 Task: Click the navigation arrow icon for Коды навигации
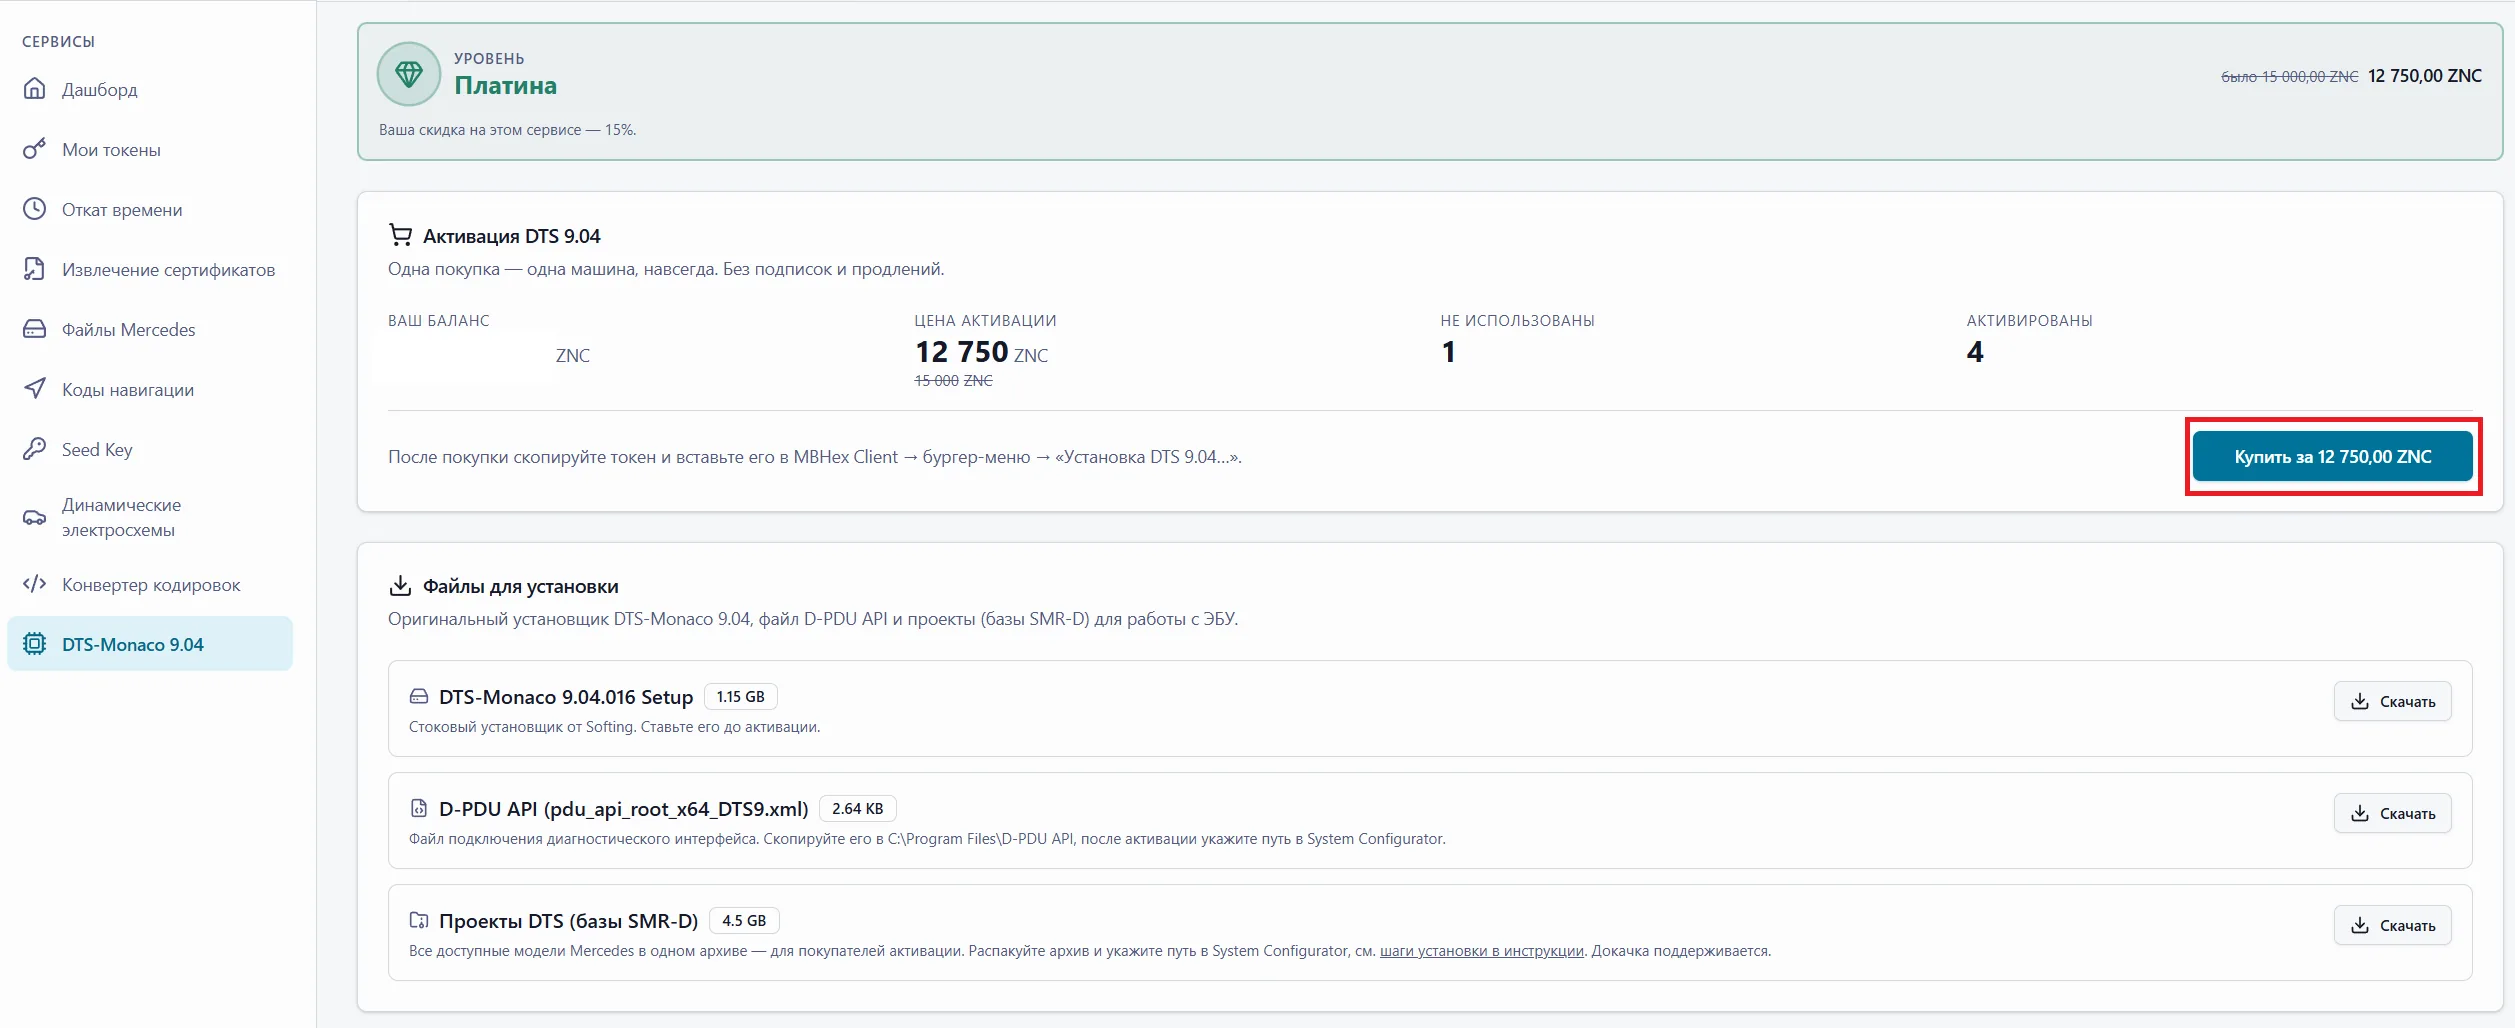coord(34,389)
